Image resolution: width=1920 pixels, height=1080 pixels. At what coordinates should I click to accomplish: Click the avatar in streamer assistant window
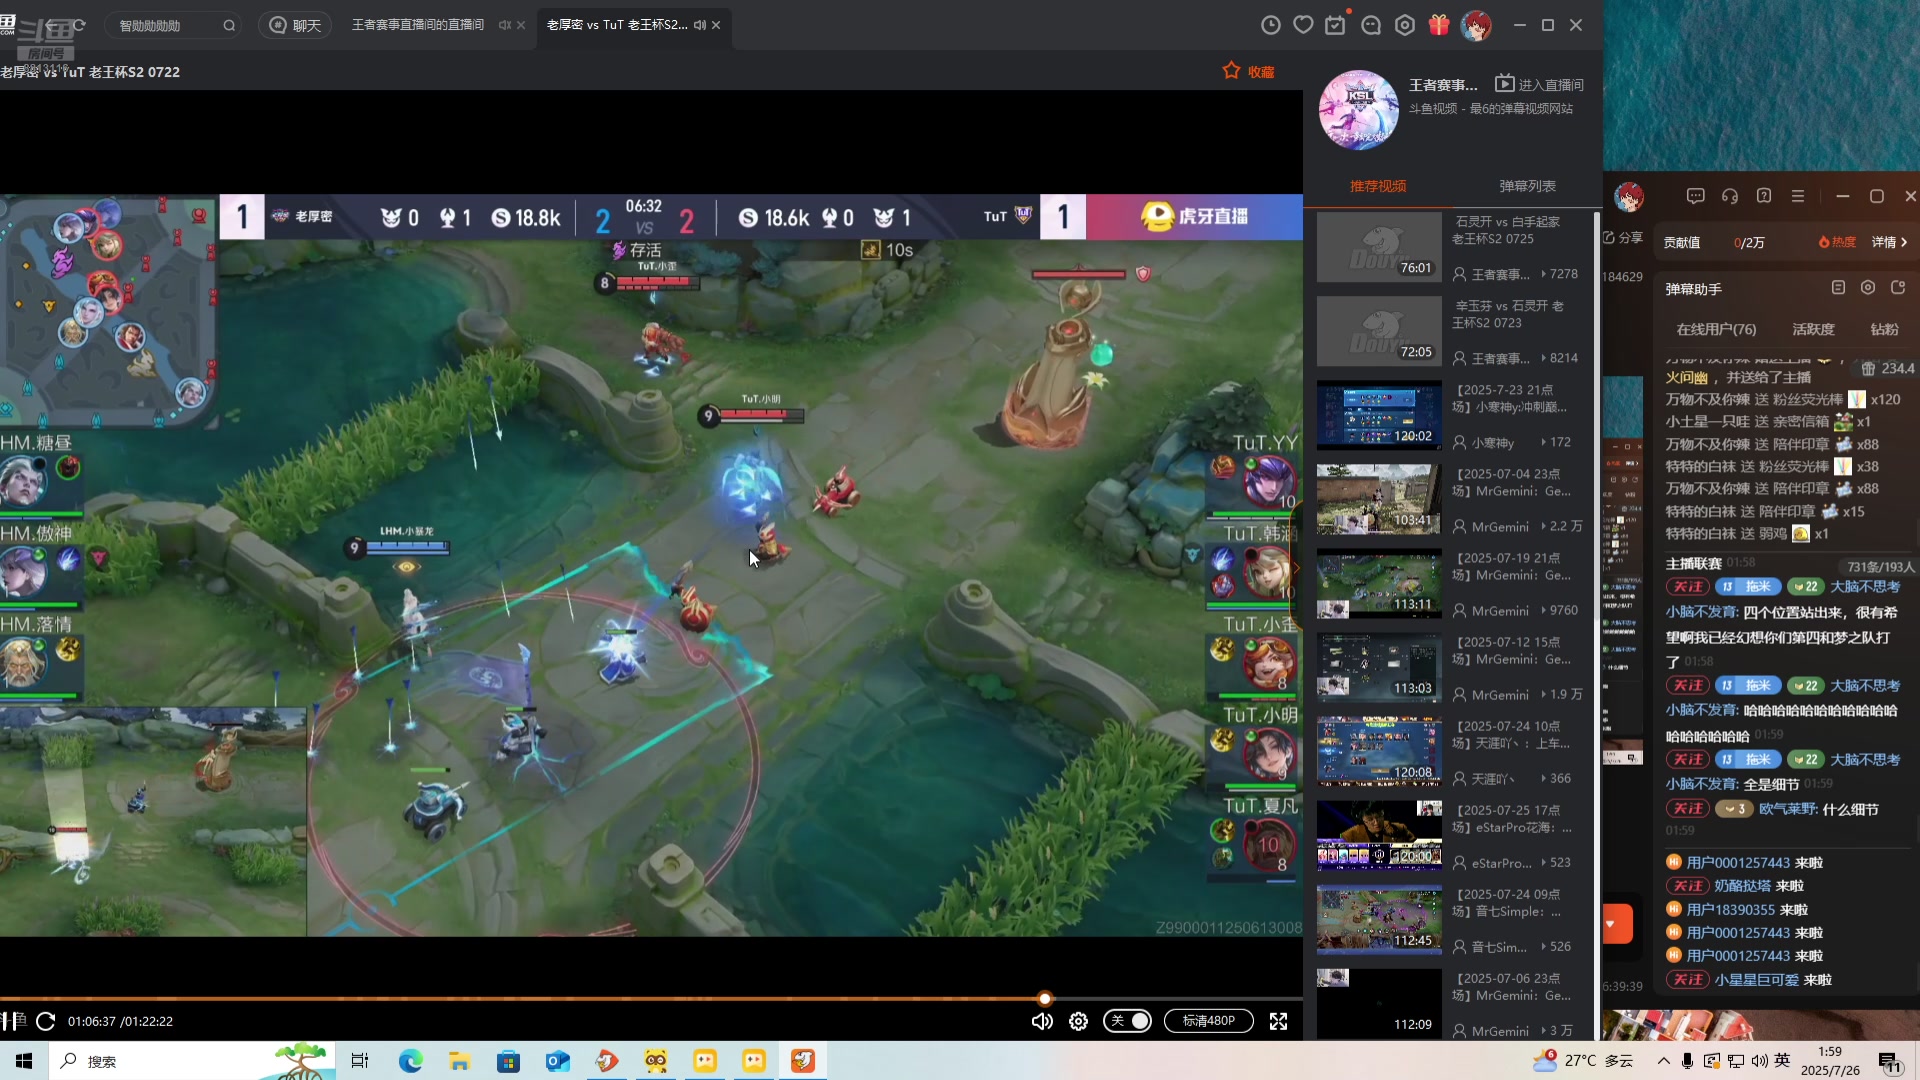click(1629, 197)
